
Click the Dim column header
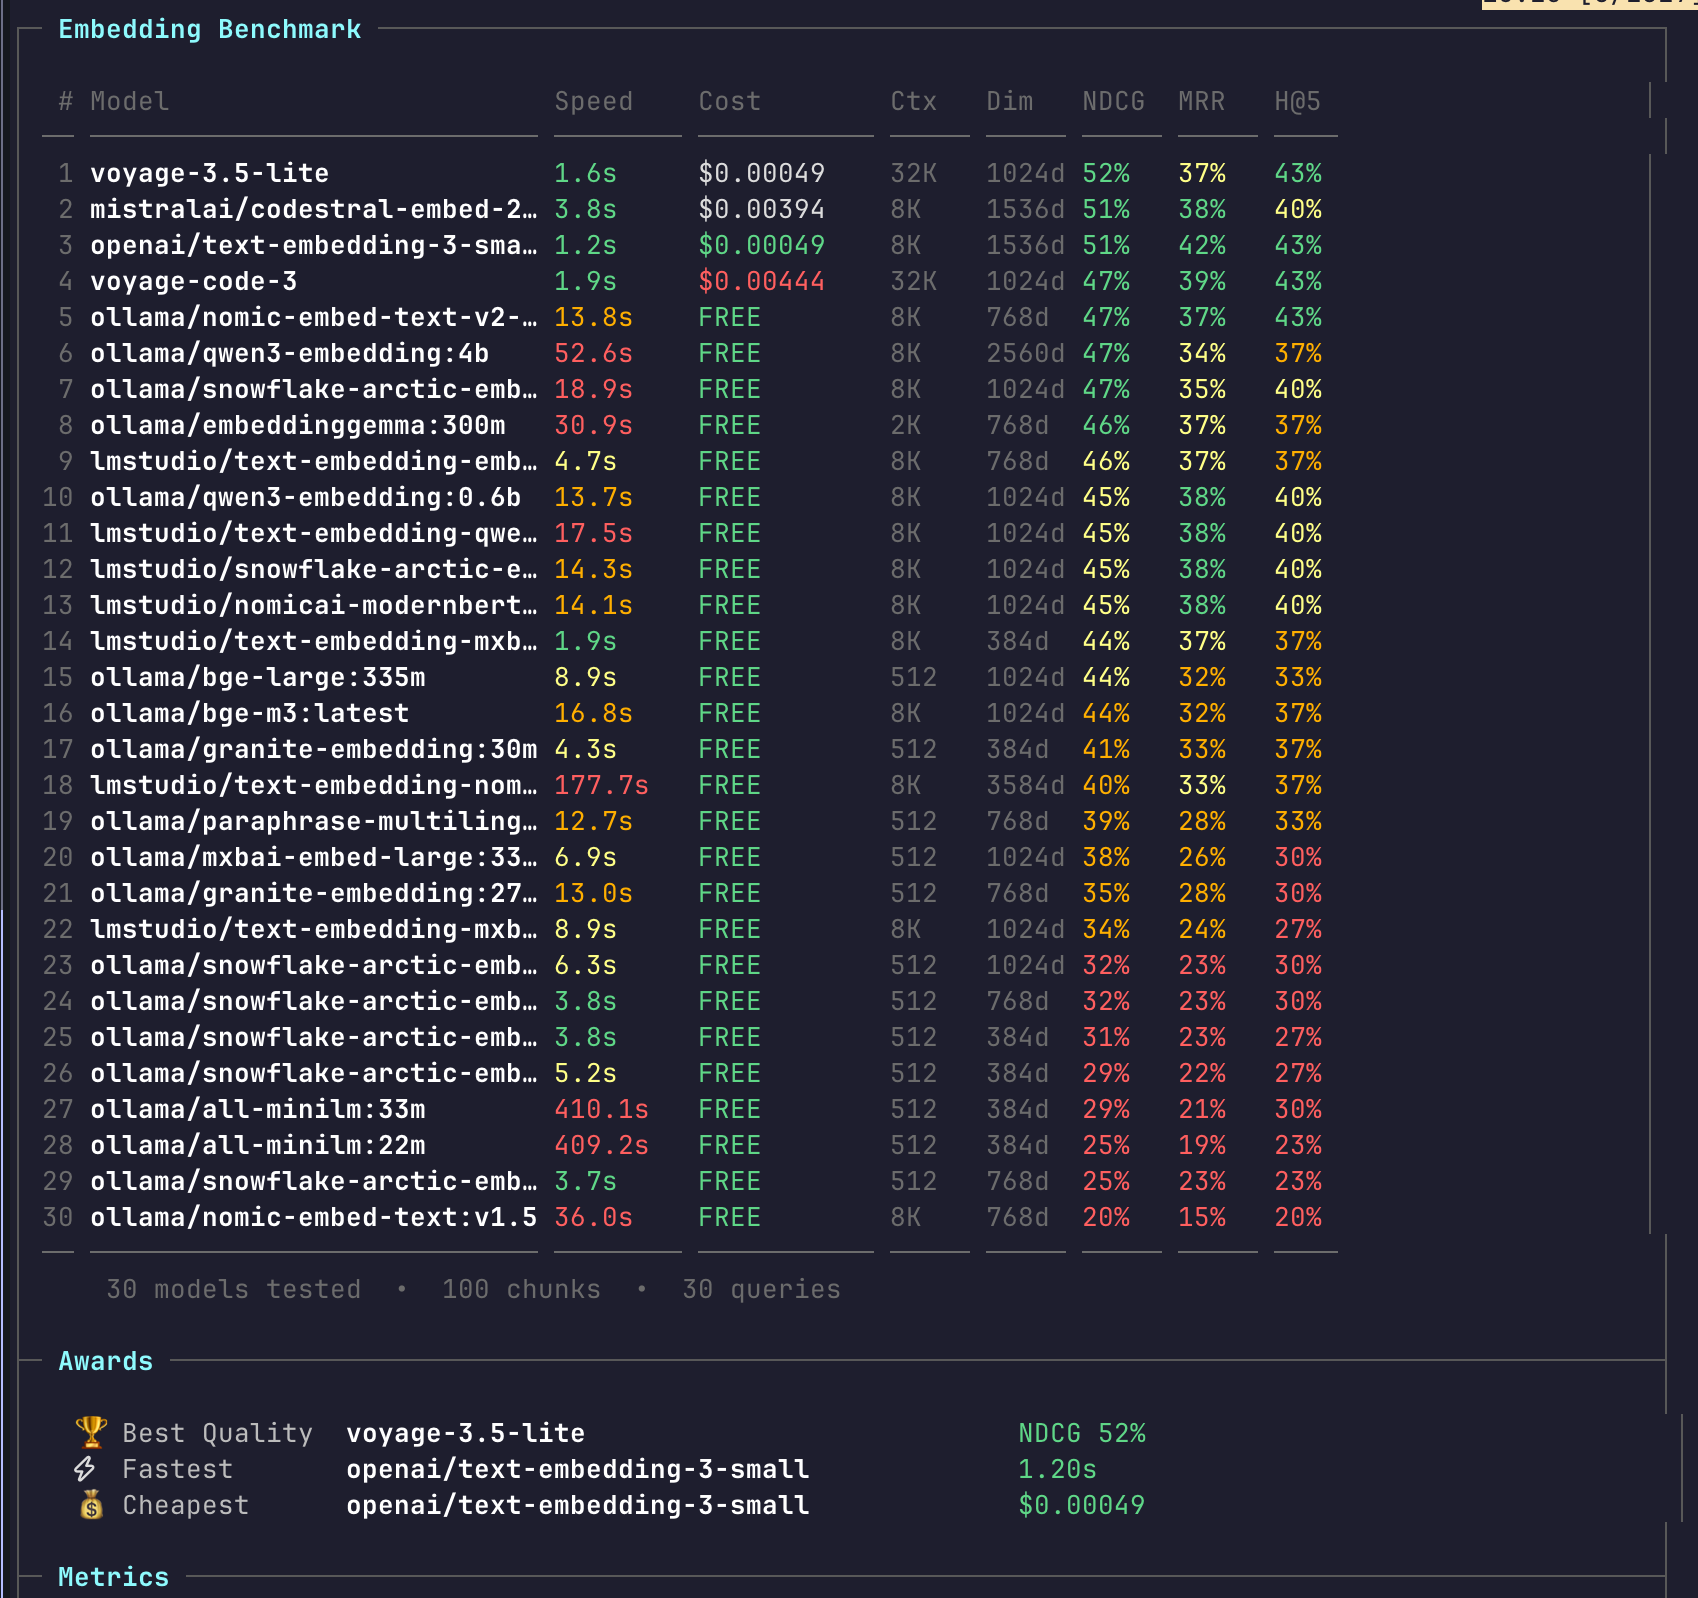(x=1010, y=101)
